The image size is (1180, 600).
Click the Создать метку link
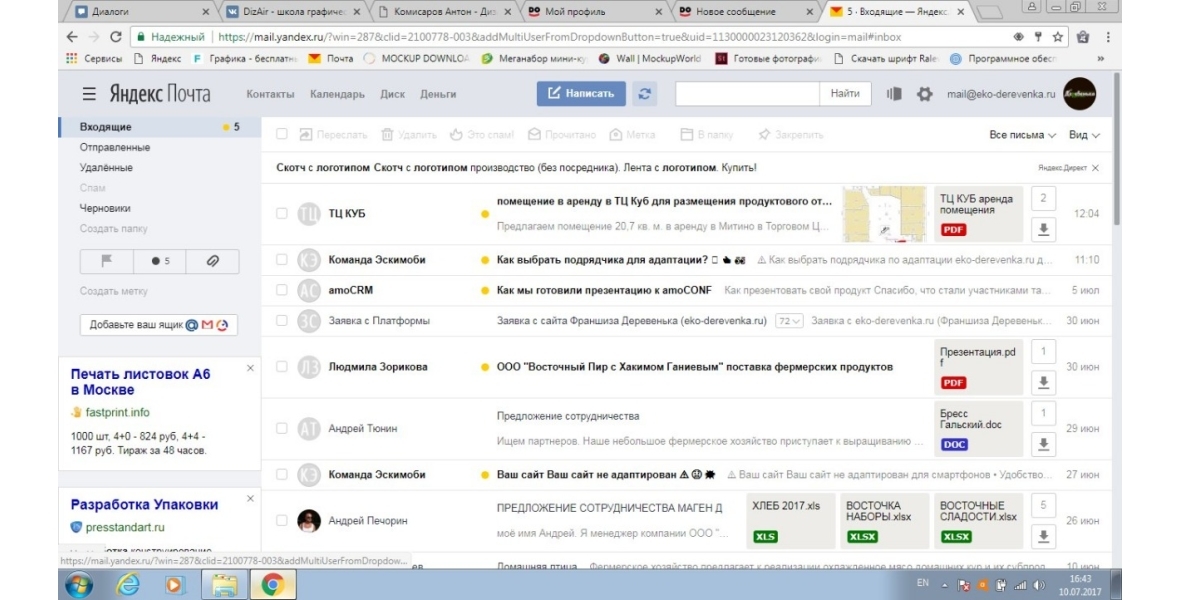(114, 291)
